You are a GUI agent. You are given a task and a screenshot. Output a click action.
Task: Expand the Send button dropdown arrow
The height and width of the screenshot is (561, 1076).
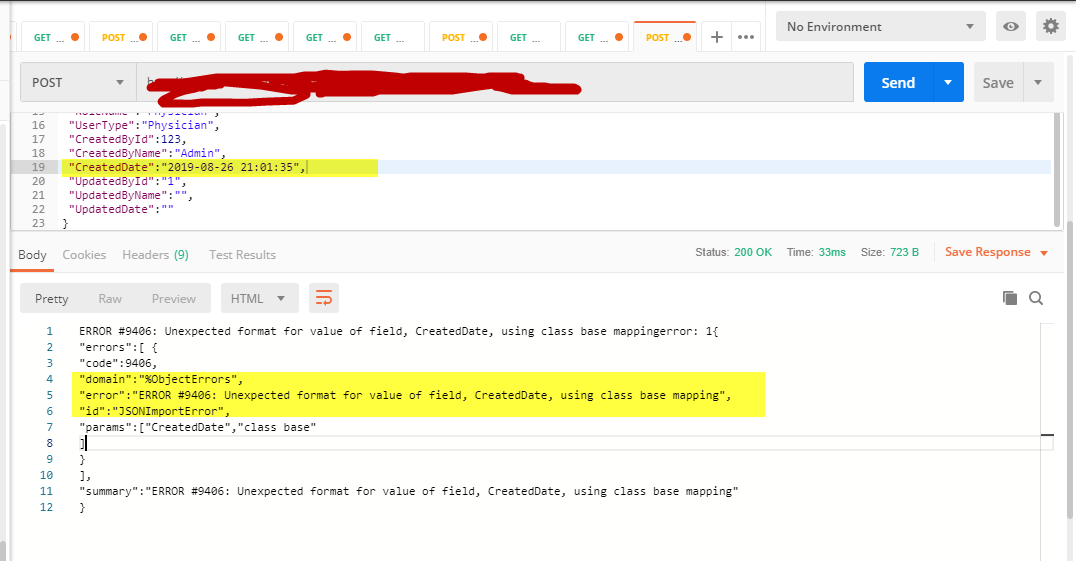tap(948, 82)
